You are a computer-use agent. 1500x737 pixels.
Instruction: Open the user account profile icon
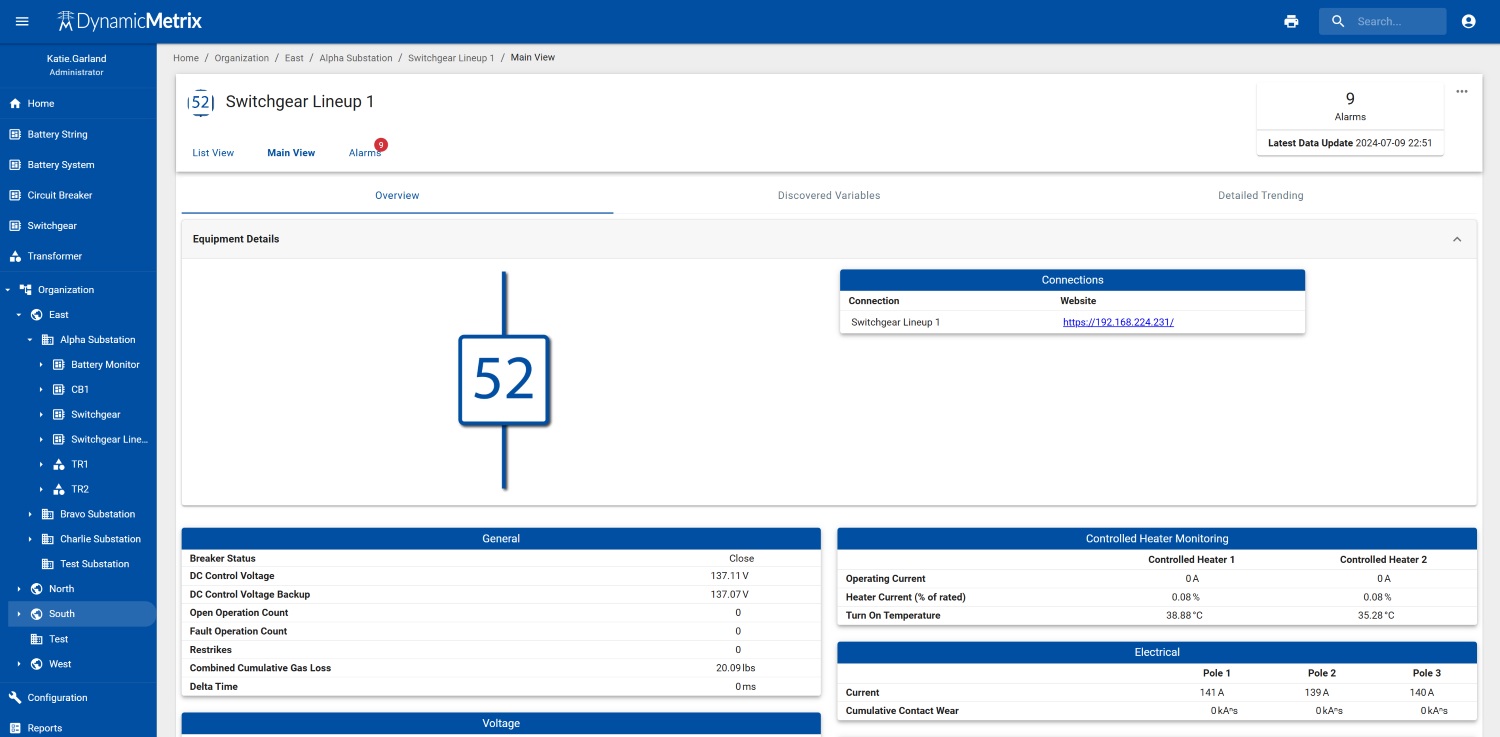tap(1468, 21)
